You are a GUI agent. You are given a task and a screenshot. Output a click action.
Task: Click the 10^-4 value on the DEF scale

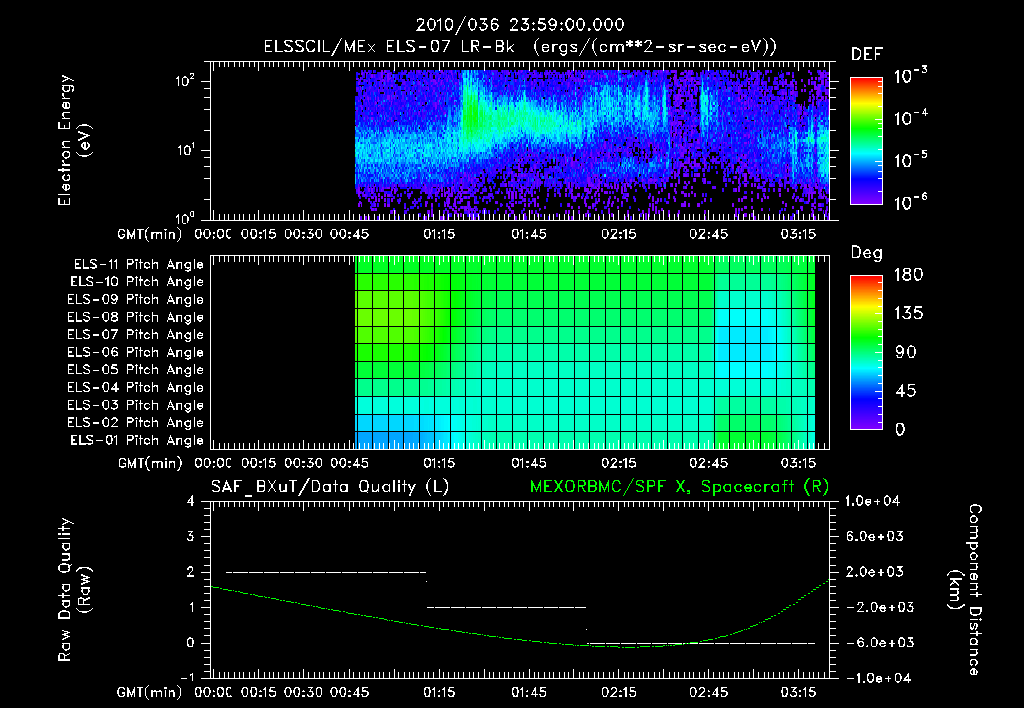point(910,118)
